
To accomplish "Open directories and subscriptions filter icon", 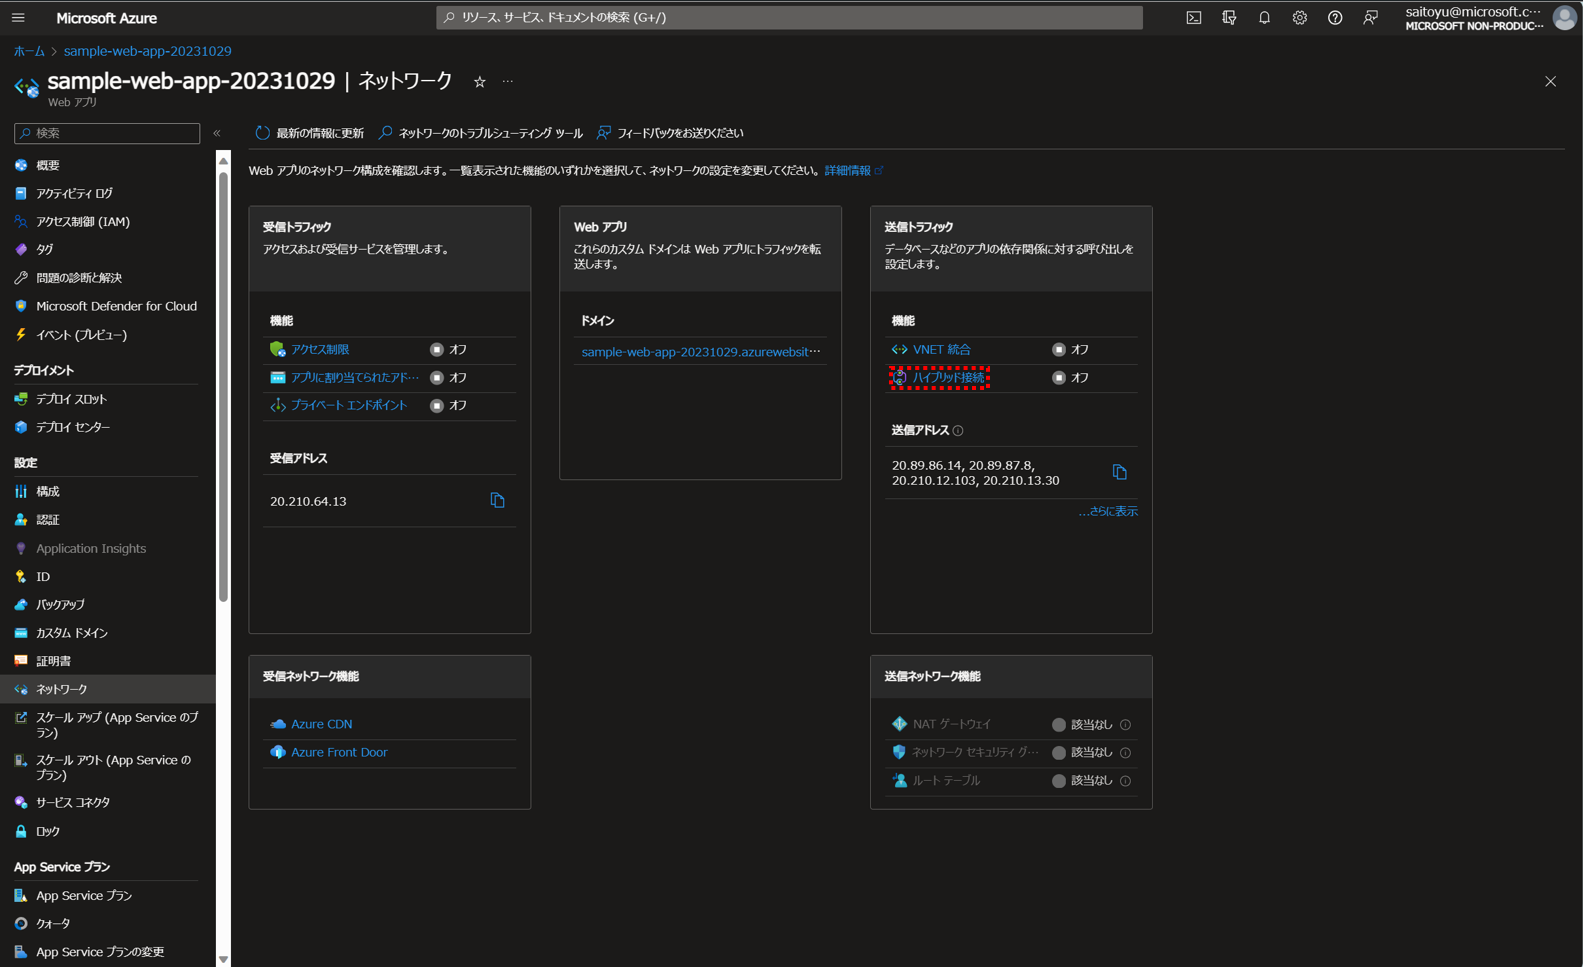I will pyautogui.click(x=1229, y=17).
